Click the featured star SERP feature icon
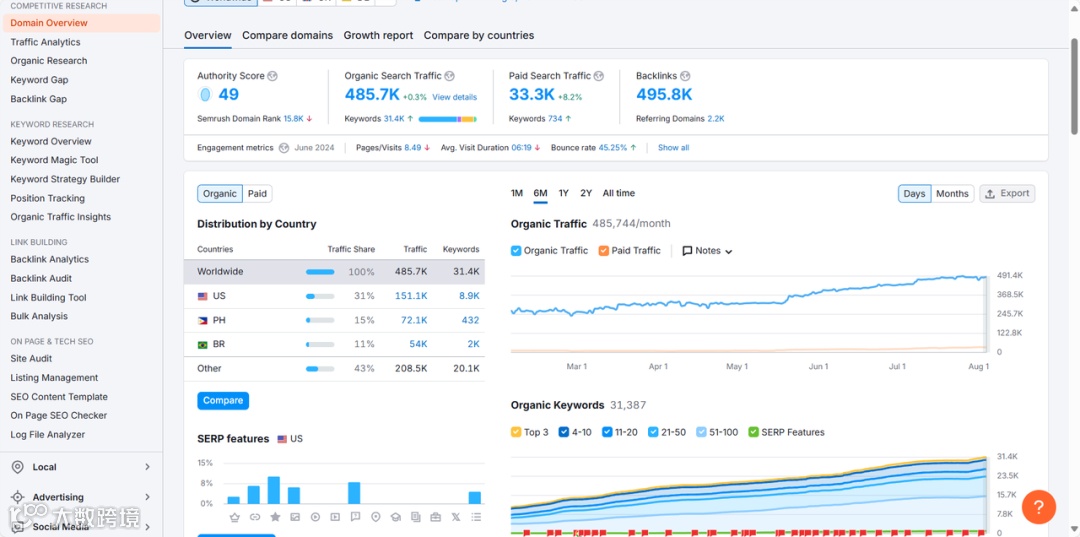 pyautogui.click(x=275, y=517)
